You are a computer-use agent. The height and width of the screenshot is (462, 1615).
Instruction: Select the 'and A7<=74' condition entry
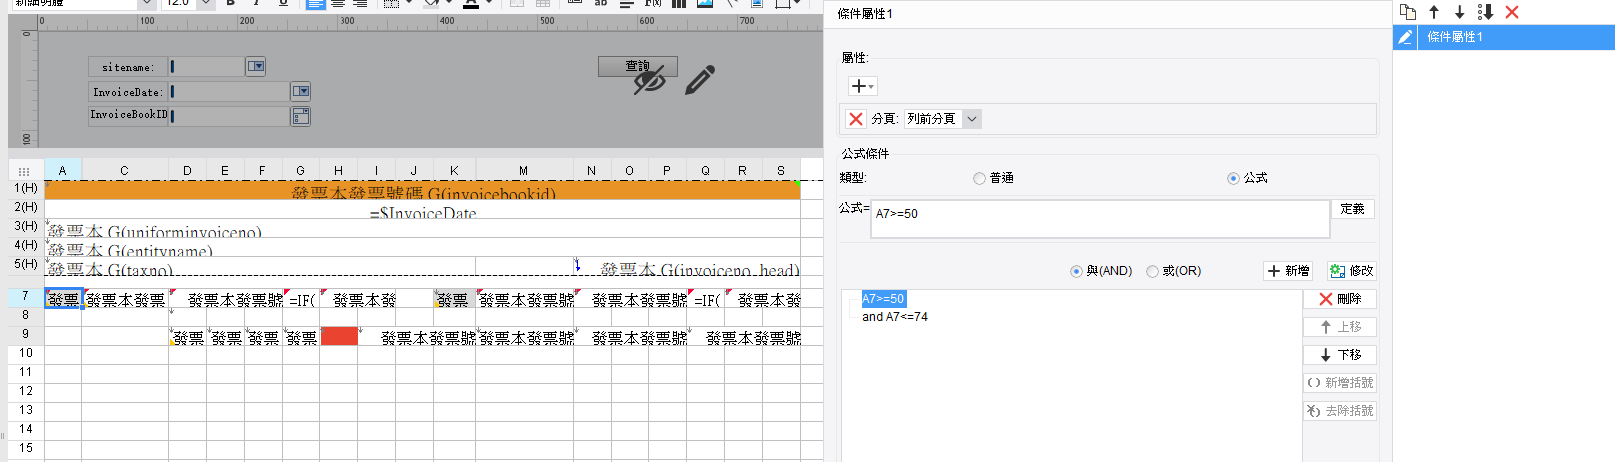895,317
